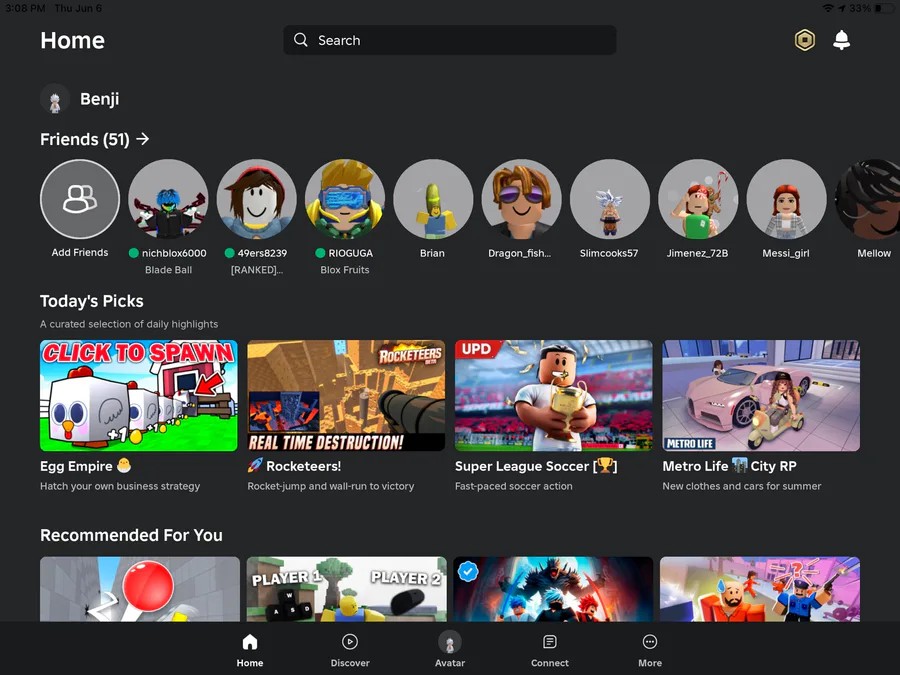The height and width of the screenshot is (675, 900).
Task: Click the Add Friends circle icon
Action: [x=80, y=199]
